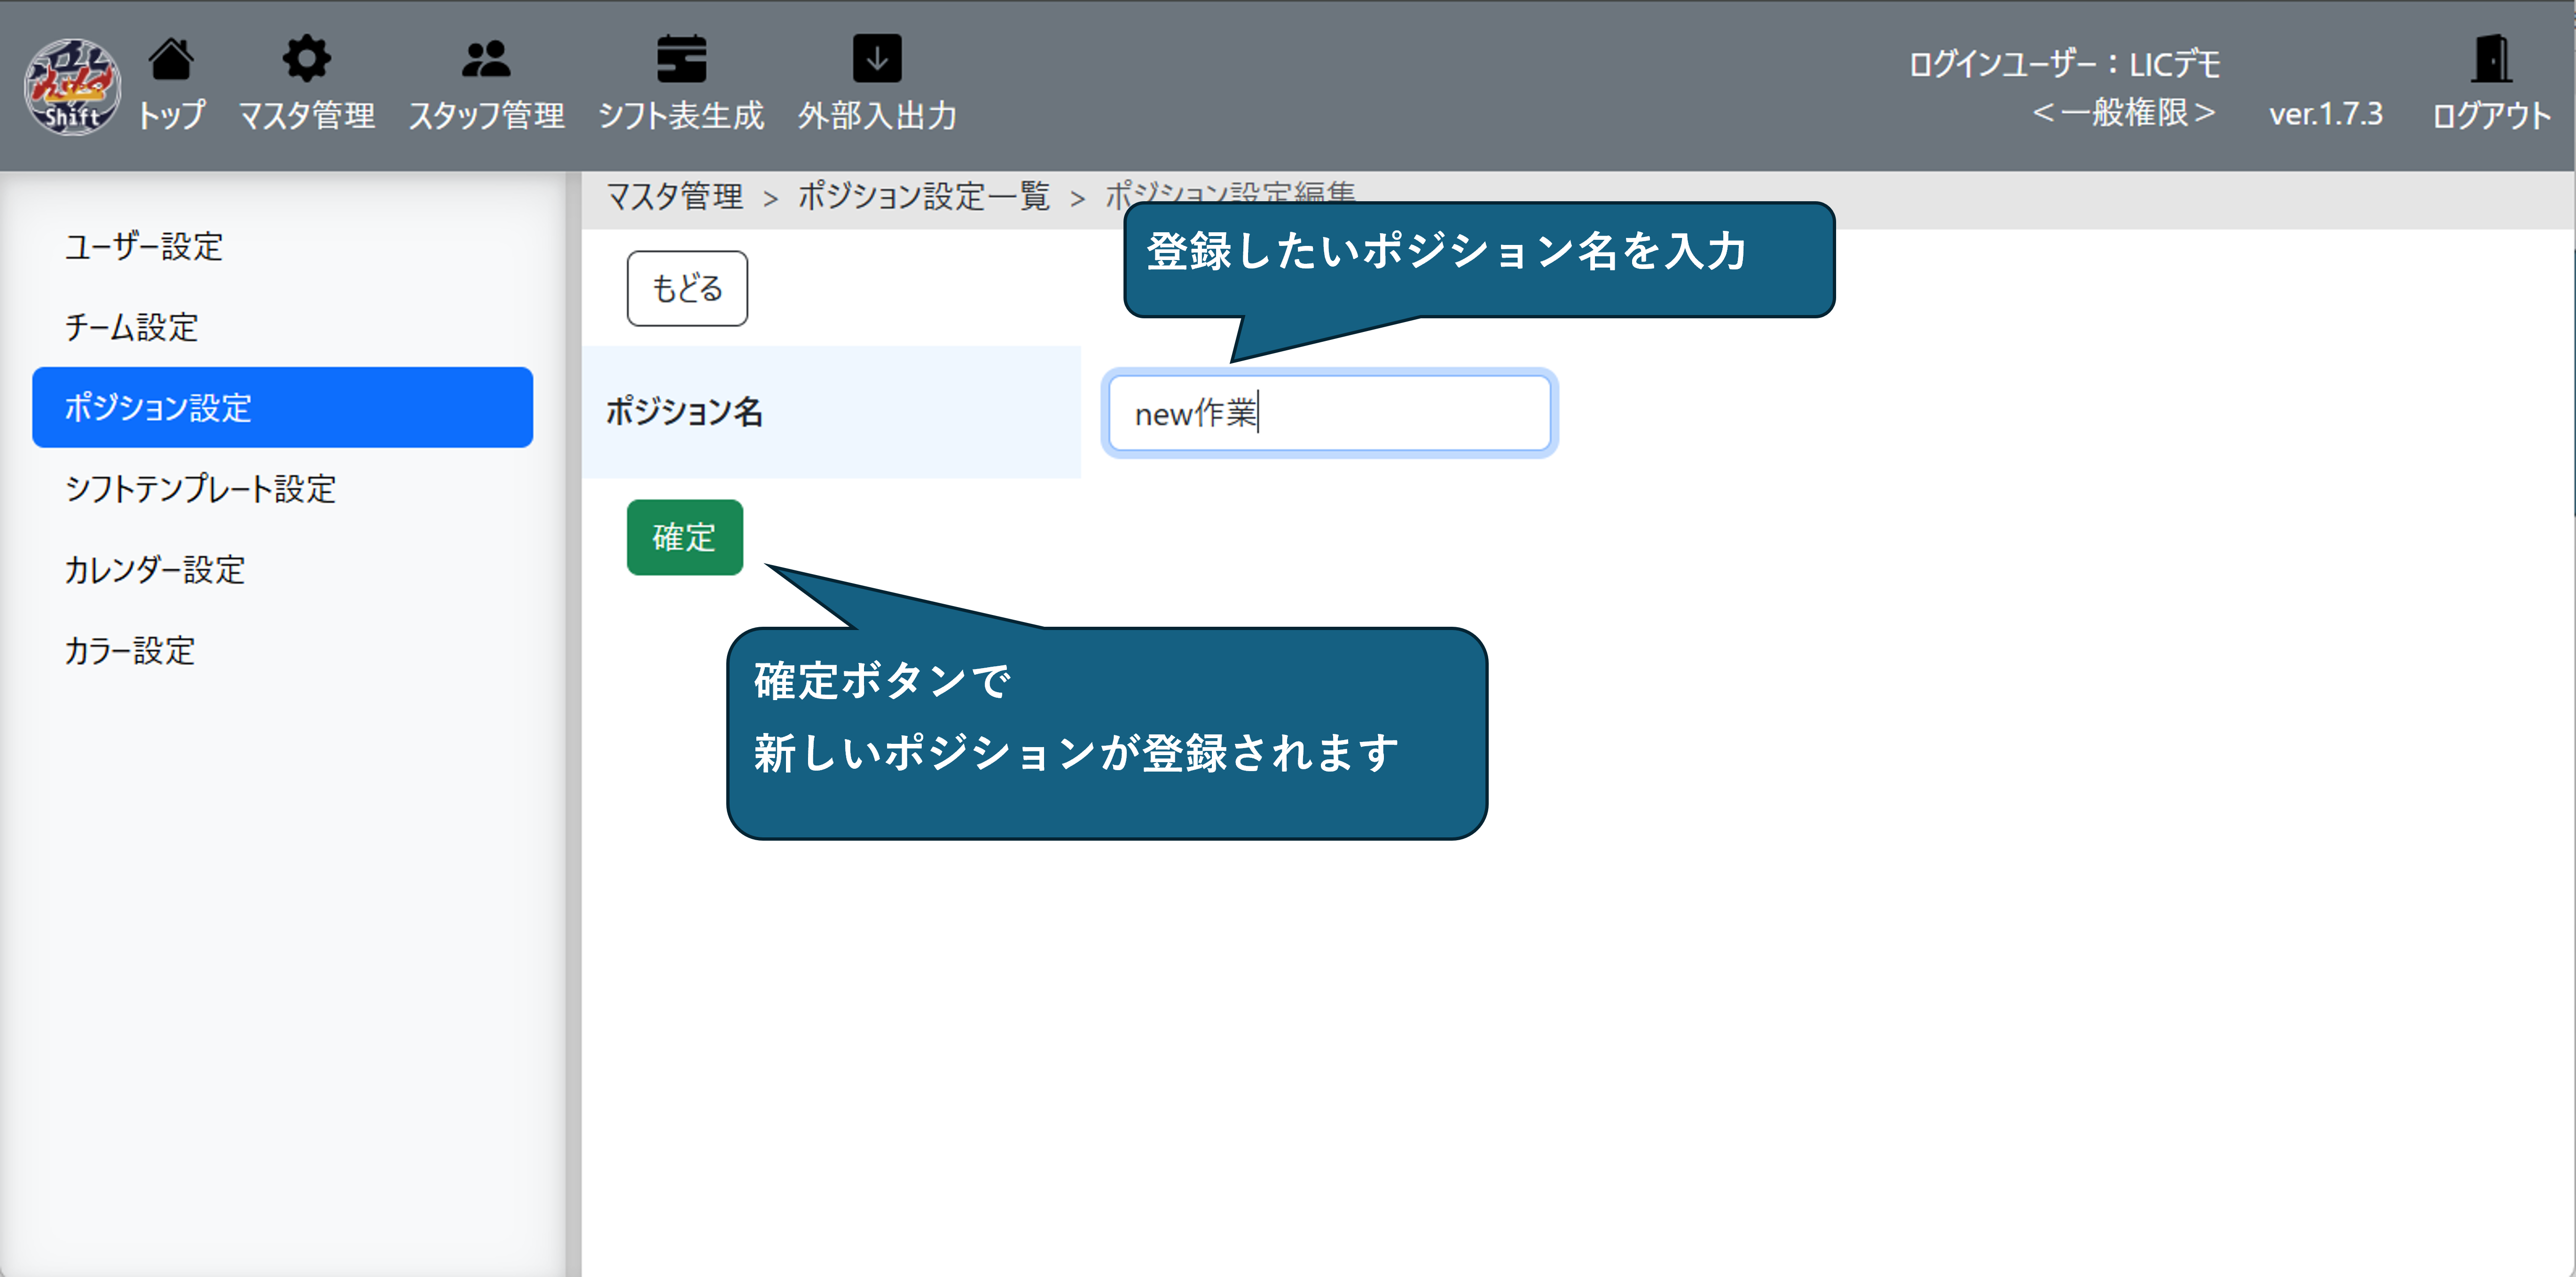Open チーム設定 from the sidebar
The image size is (2576, 1277).
[x=132, y=327]
